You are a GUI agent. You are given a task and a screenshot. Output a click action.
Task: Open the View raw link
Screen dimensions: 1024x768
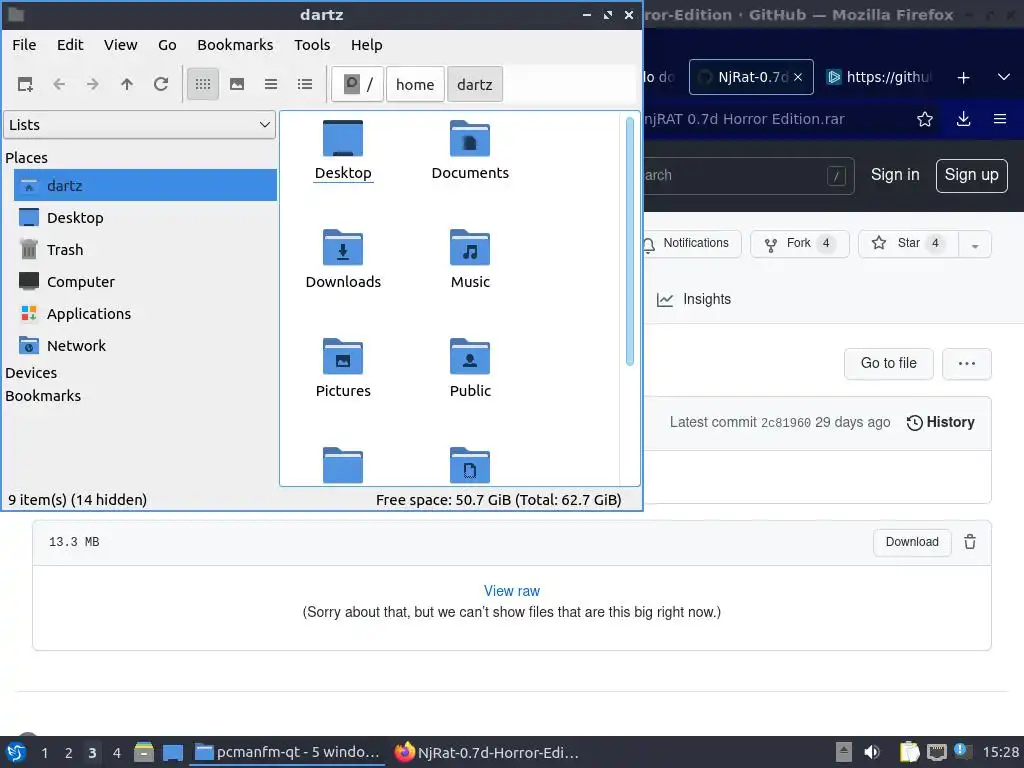(511, 591)
